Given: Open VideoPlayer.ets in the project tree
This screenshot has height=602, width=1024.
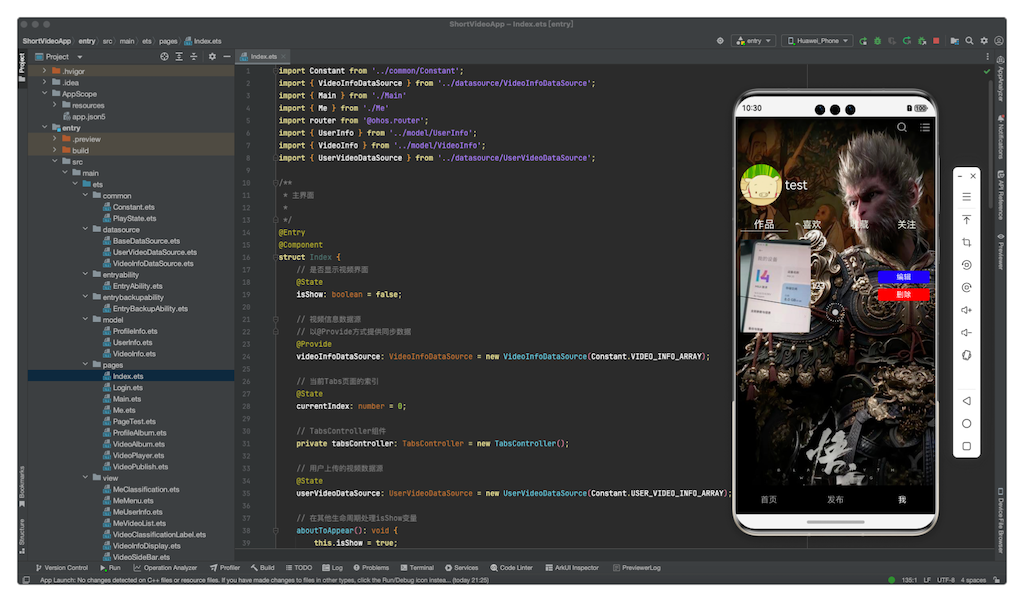Looking at the screenshot, I should [x=138, y=455].
